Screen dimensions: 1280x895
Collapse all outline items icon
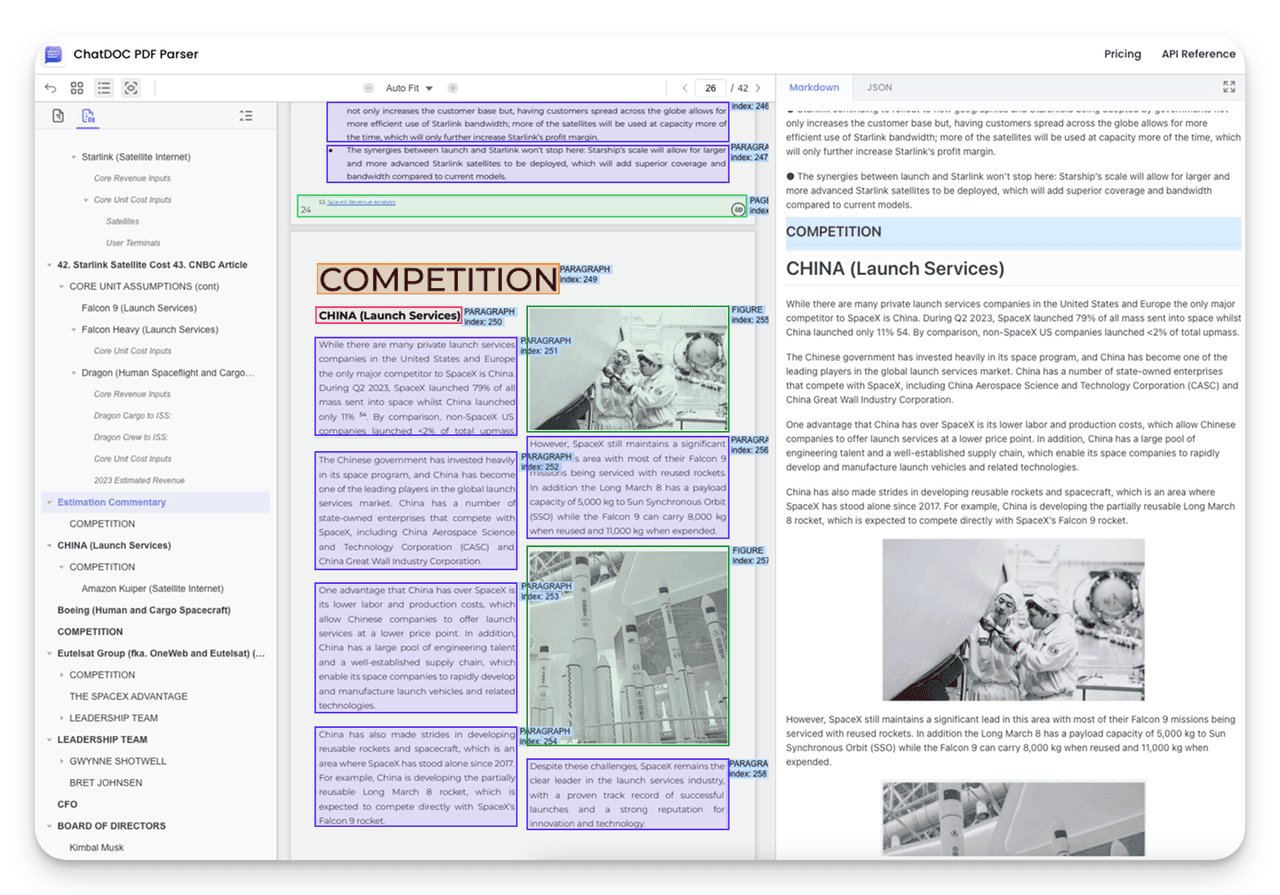pos(246,116)
